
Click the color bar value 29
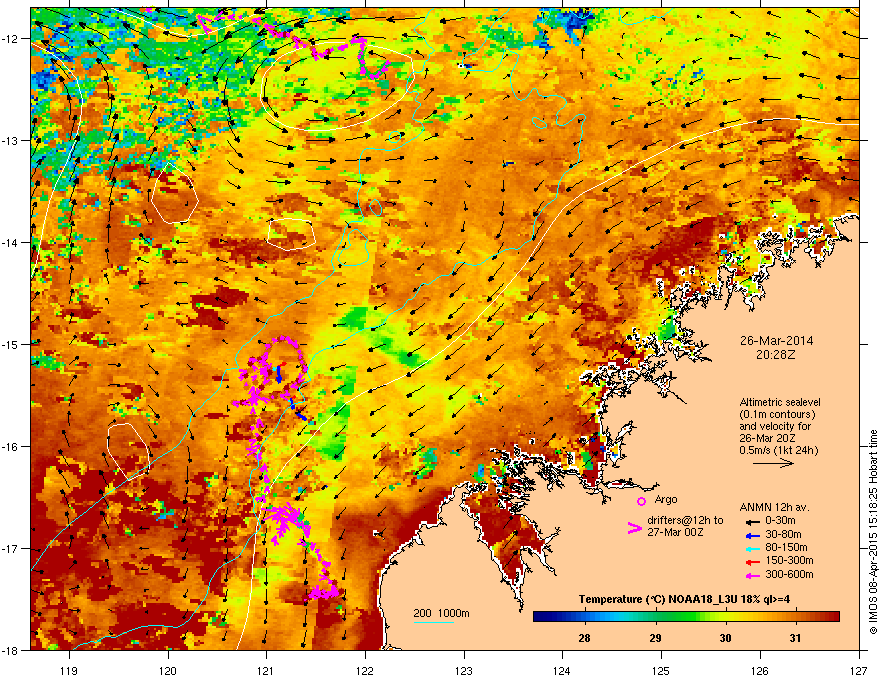click(655, 638)
